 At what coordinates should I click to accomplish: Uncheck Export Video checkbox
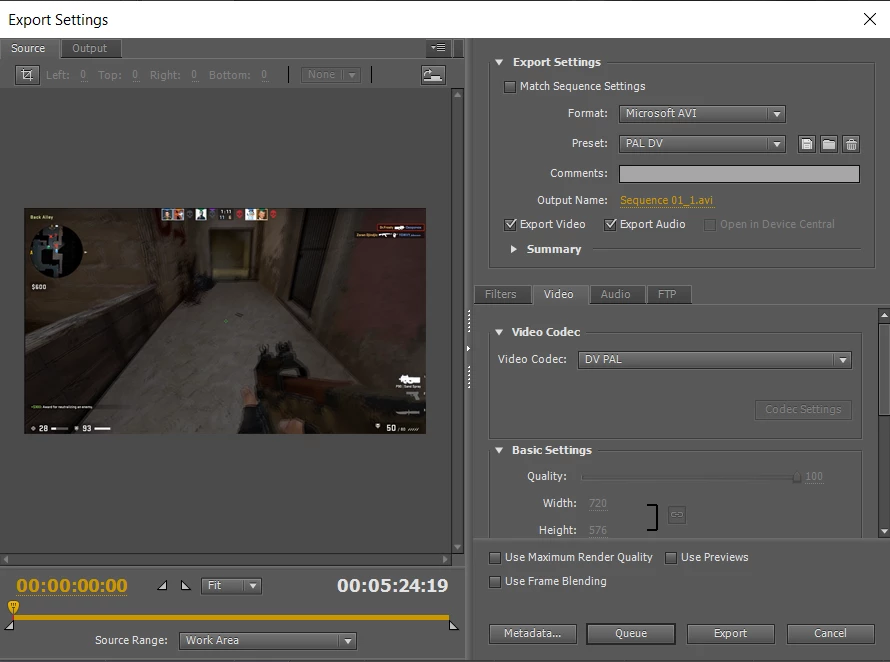click(x=510, y=225)
